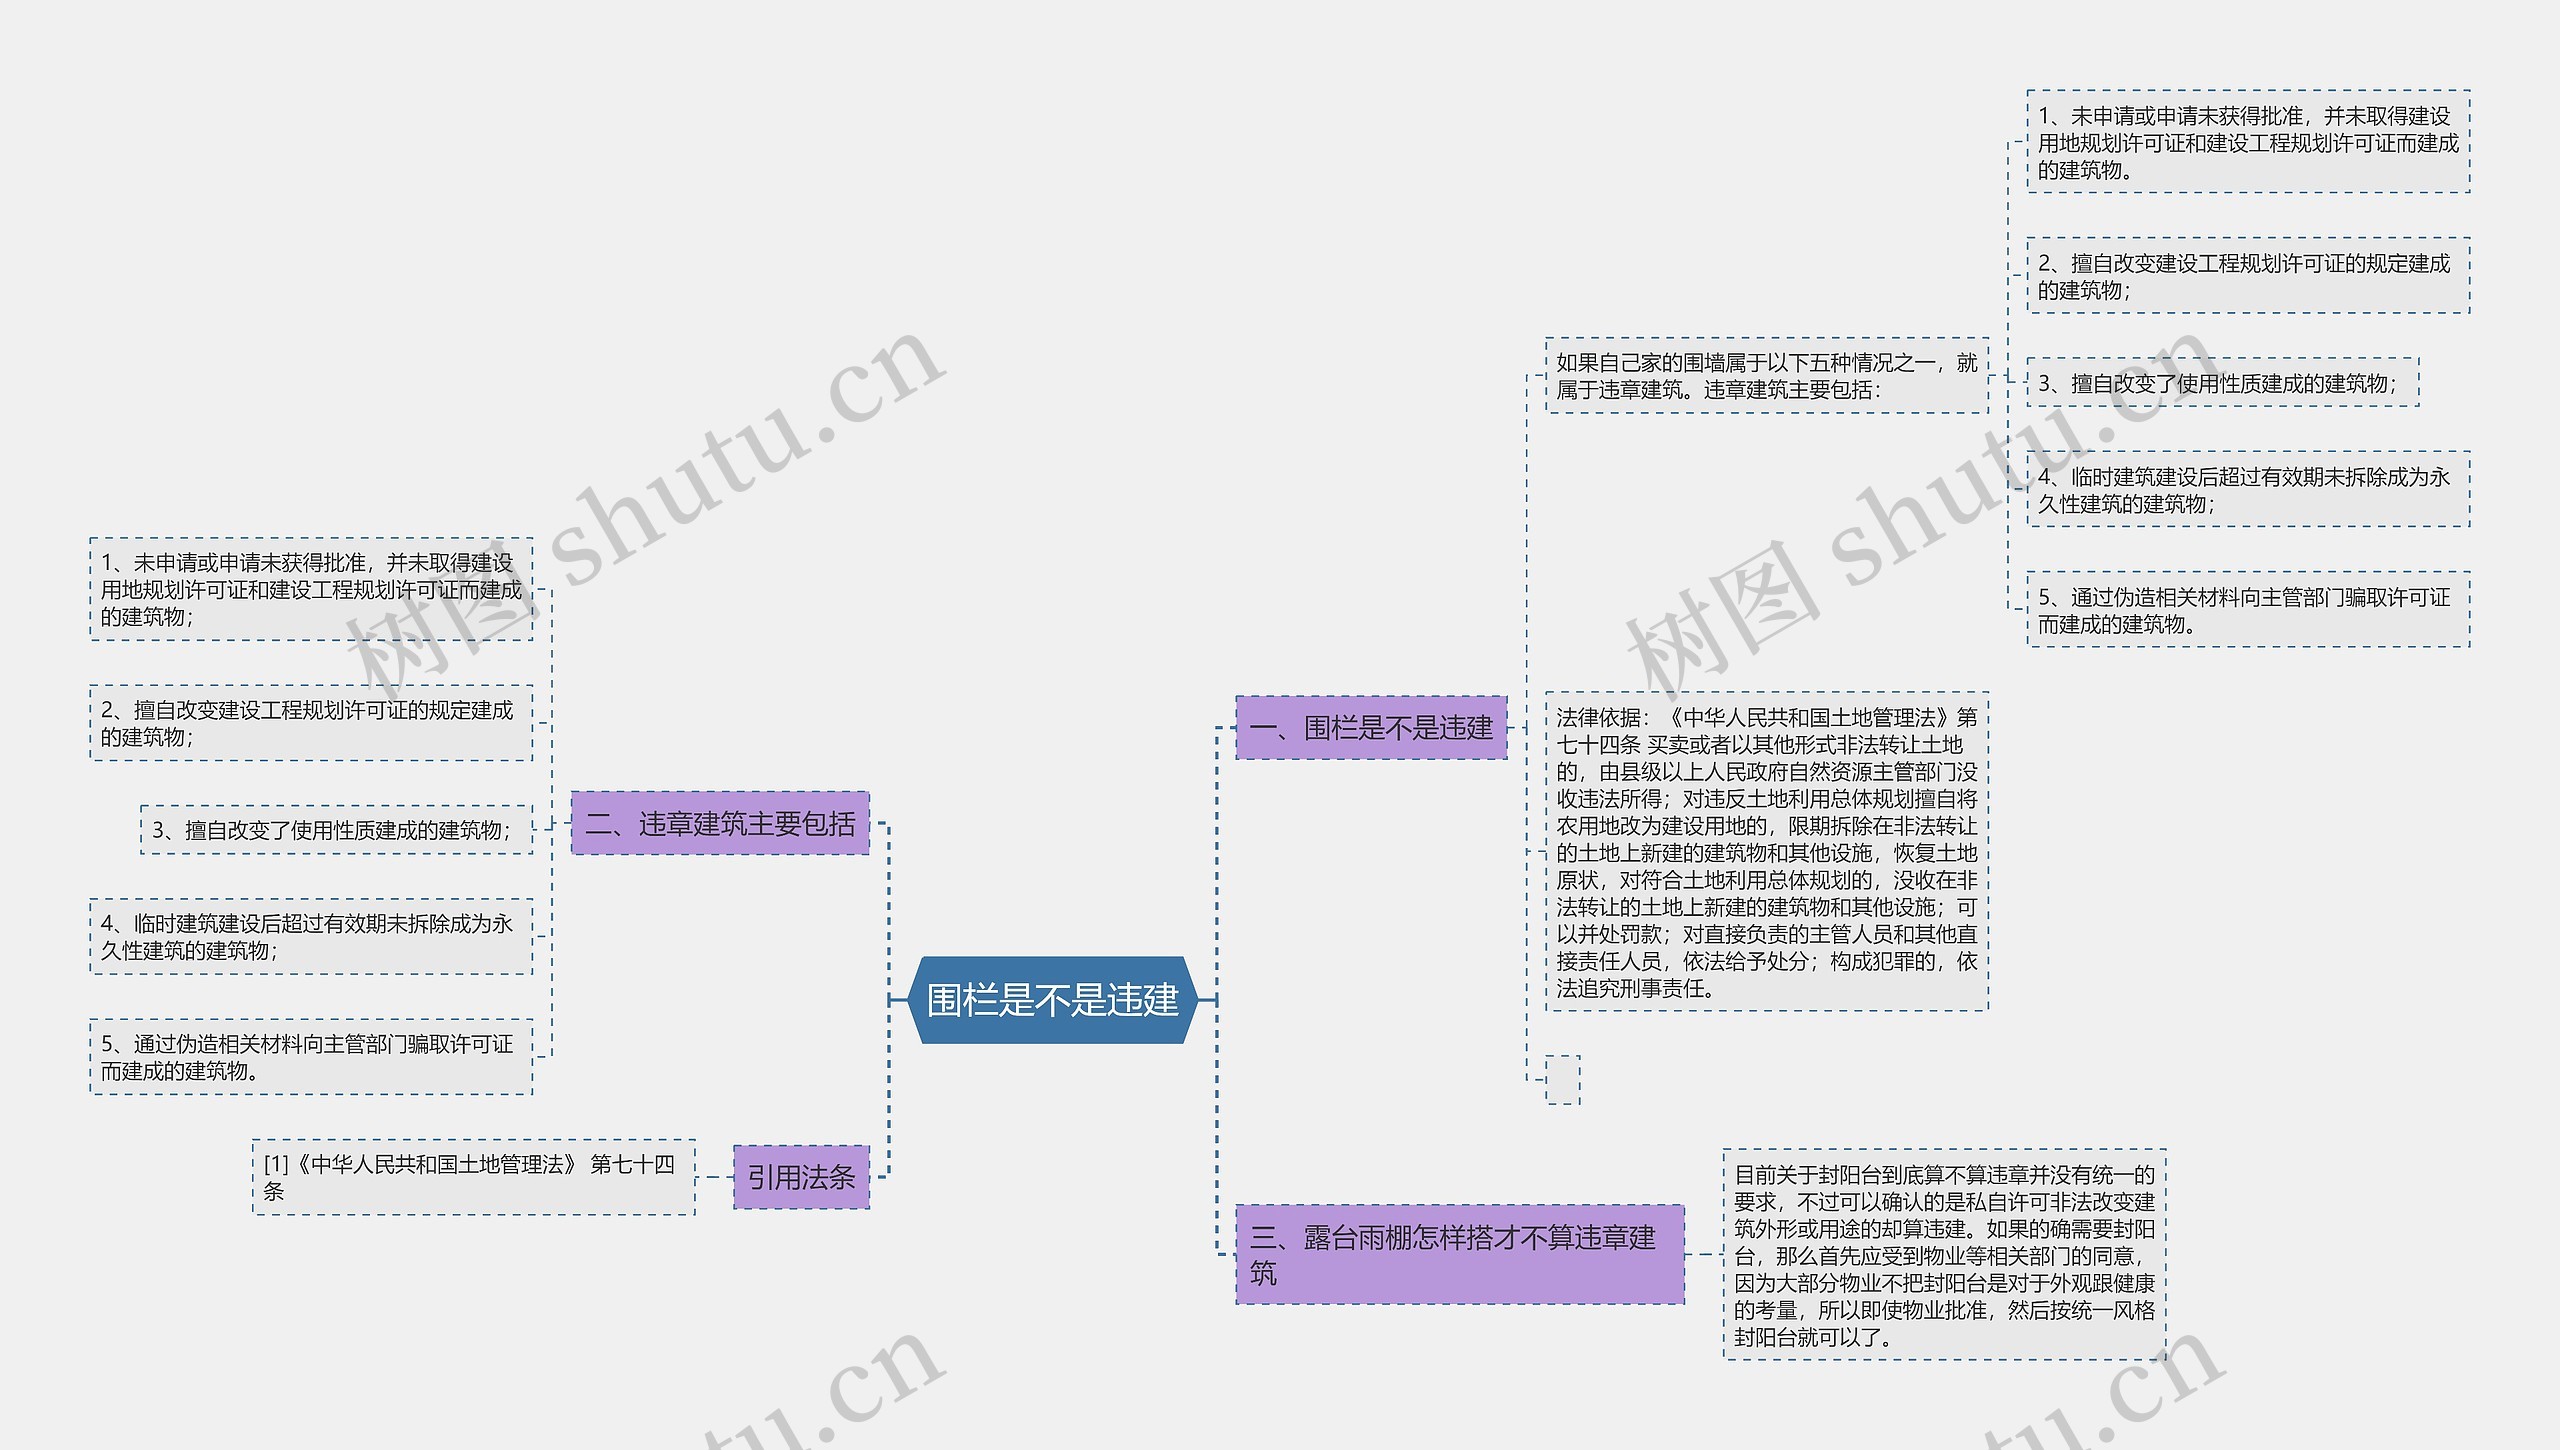Click the small empty node below 法律依据
Viewport: 2560px width, 1450px height.
click(1563, 1080)
